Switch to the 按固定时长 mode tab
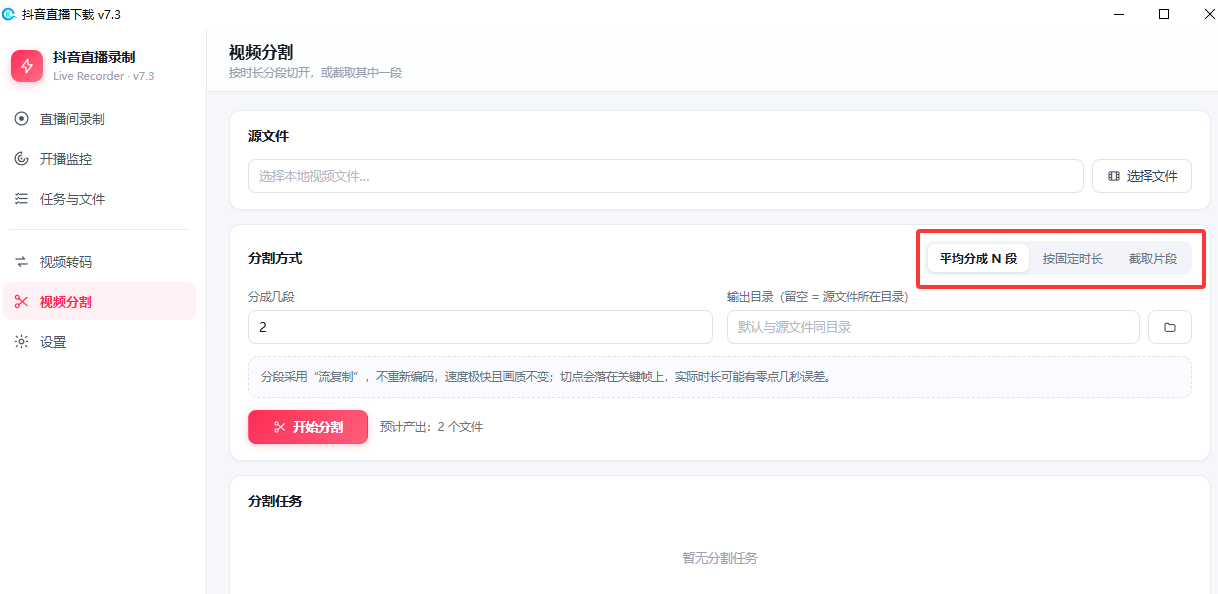 (1072, 258)
